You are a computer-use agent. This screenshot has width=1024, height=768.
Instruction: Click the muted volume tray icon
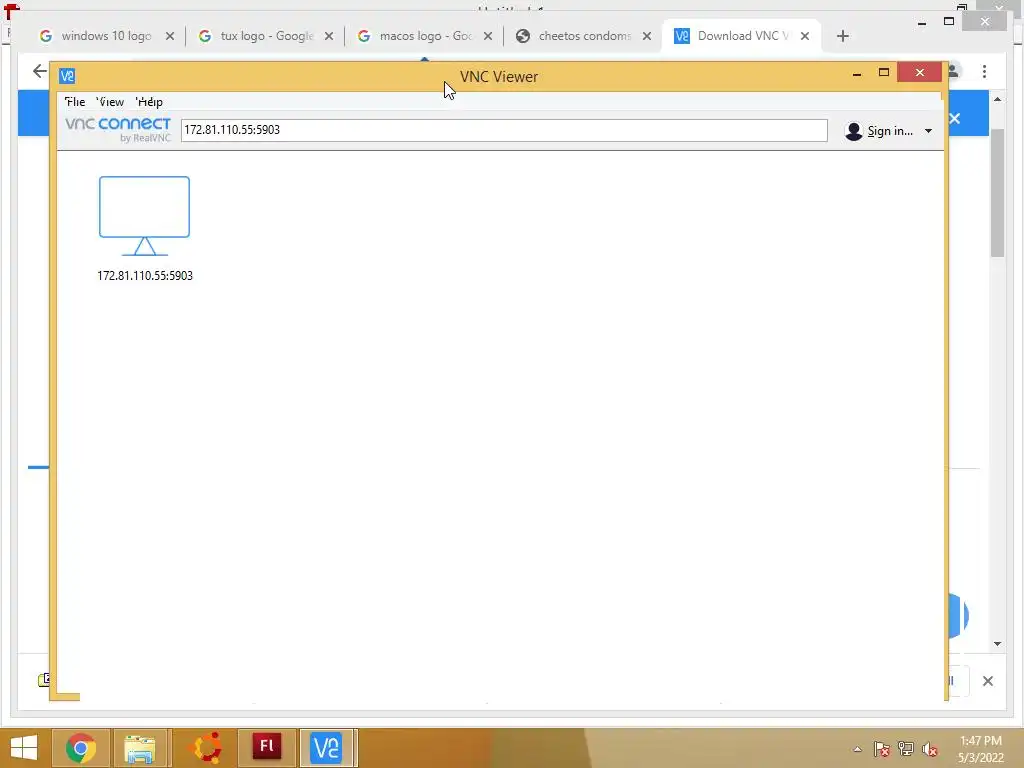coord(930,749)
